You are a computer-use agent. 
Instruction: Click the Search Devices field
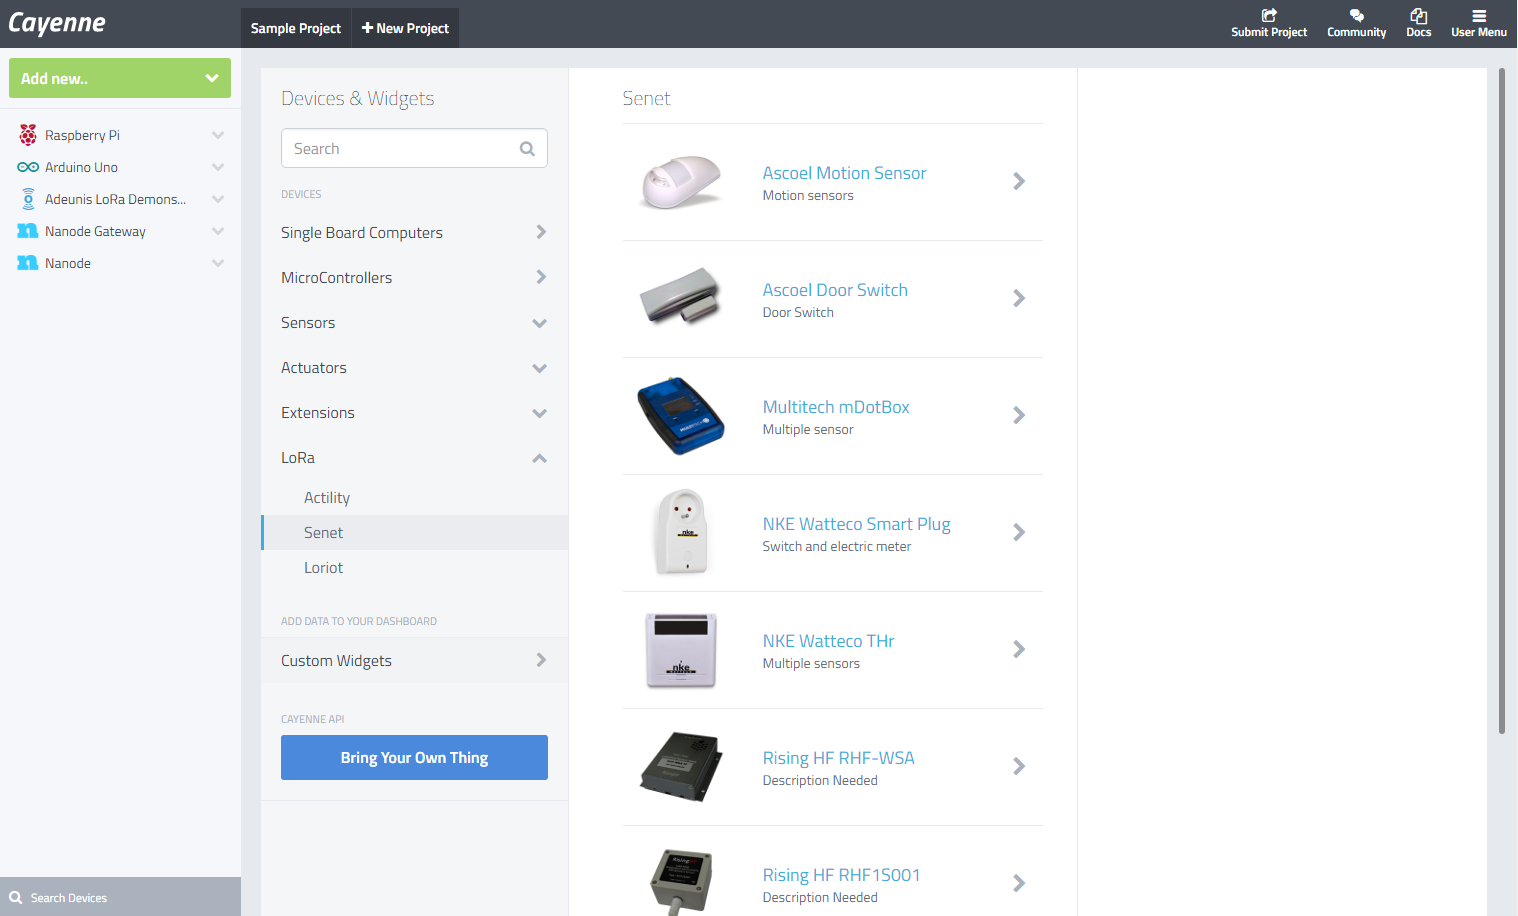click(120, 897)
